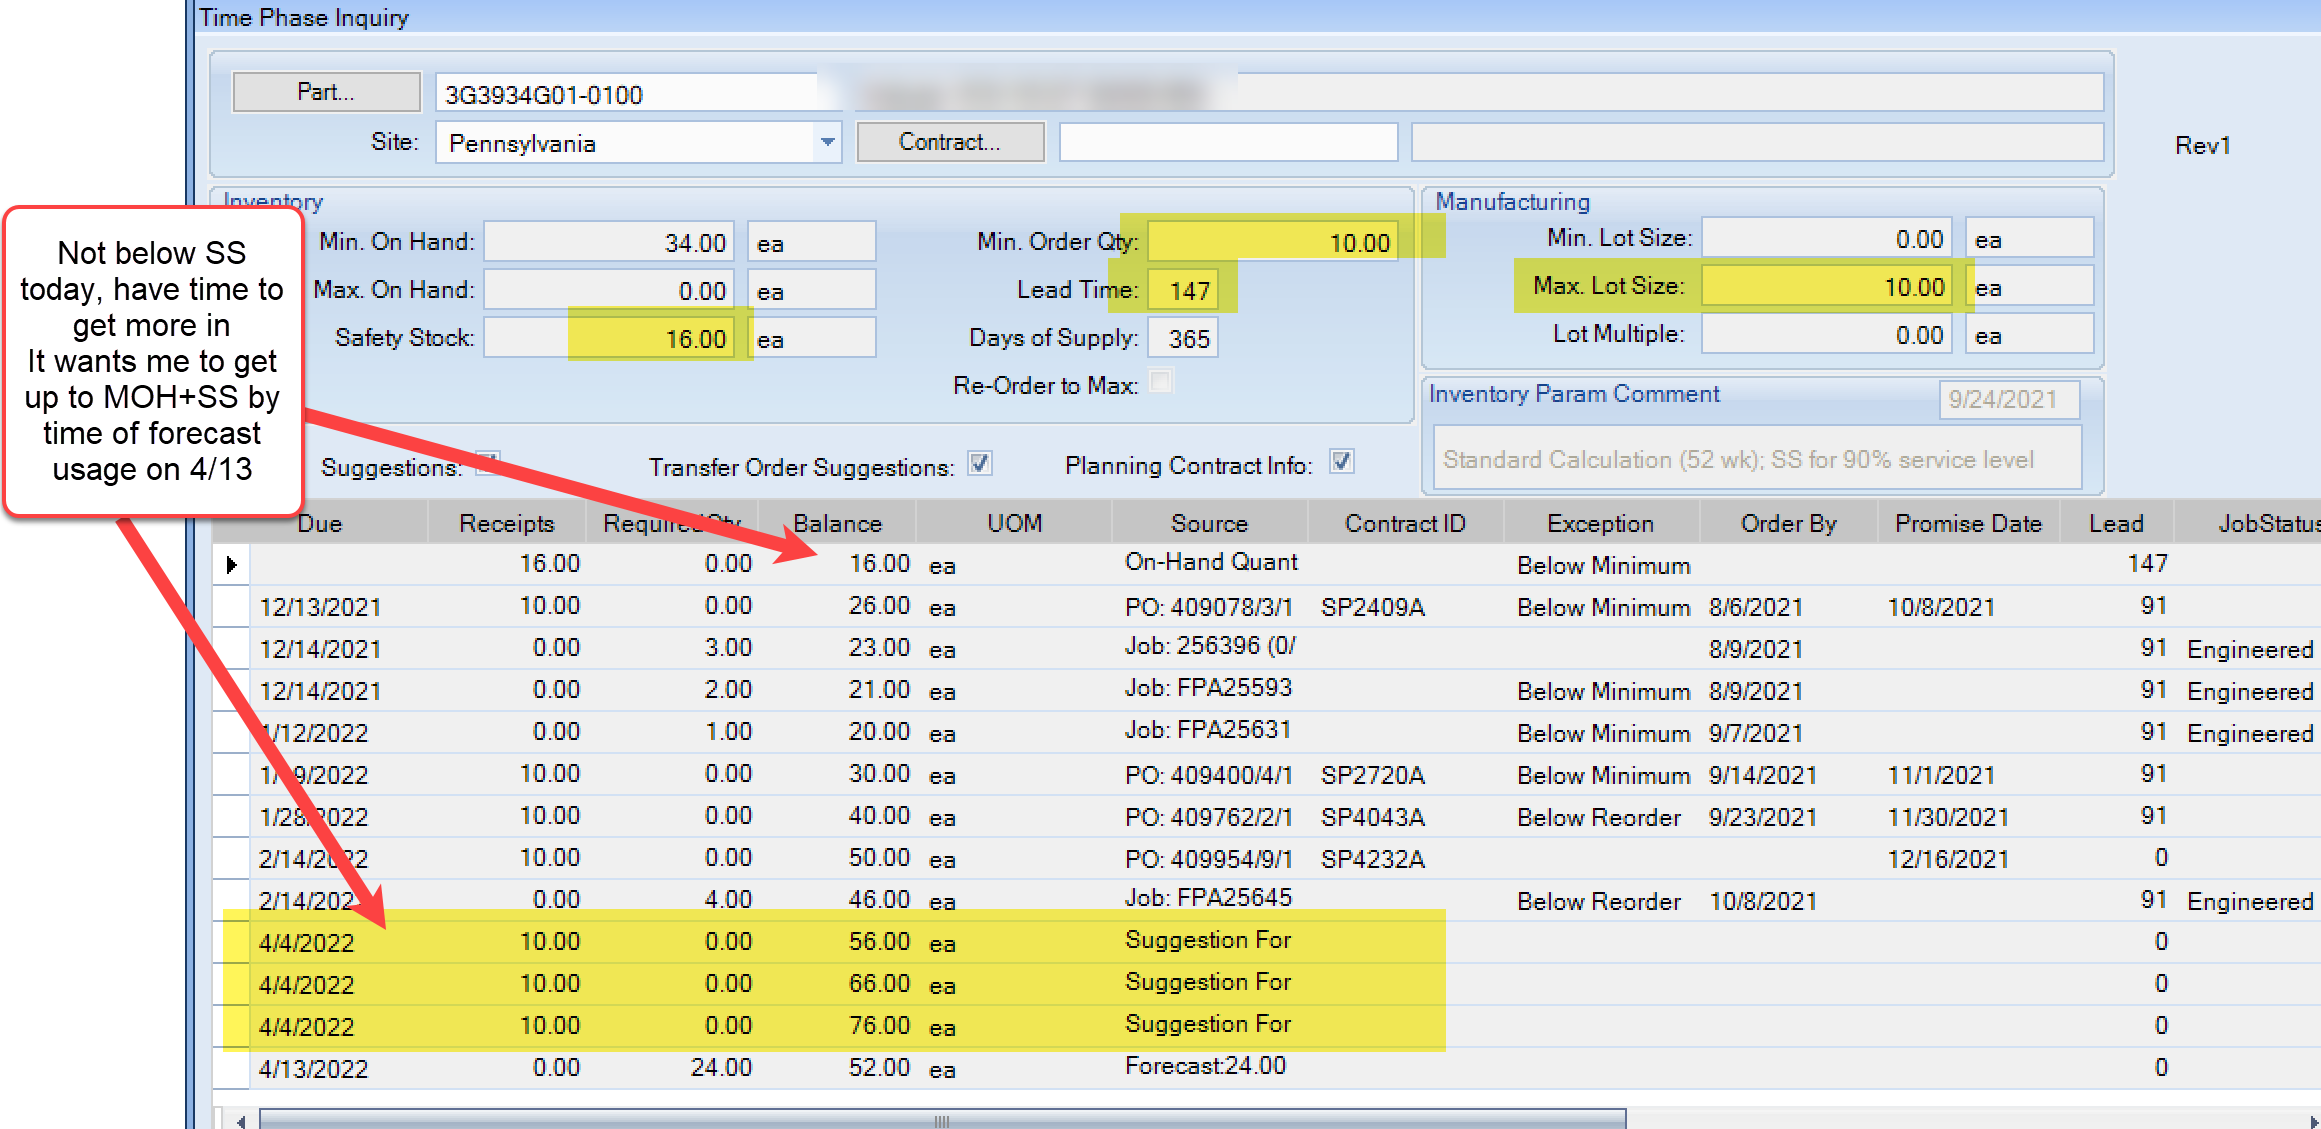Click the Max. On Hand field 0.00
The image size is (2321, 1129).
tap(609, 290)
